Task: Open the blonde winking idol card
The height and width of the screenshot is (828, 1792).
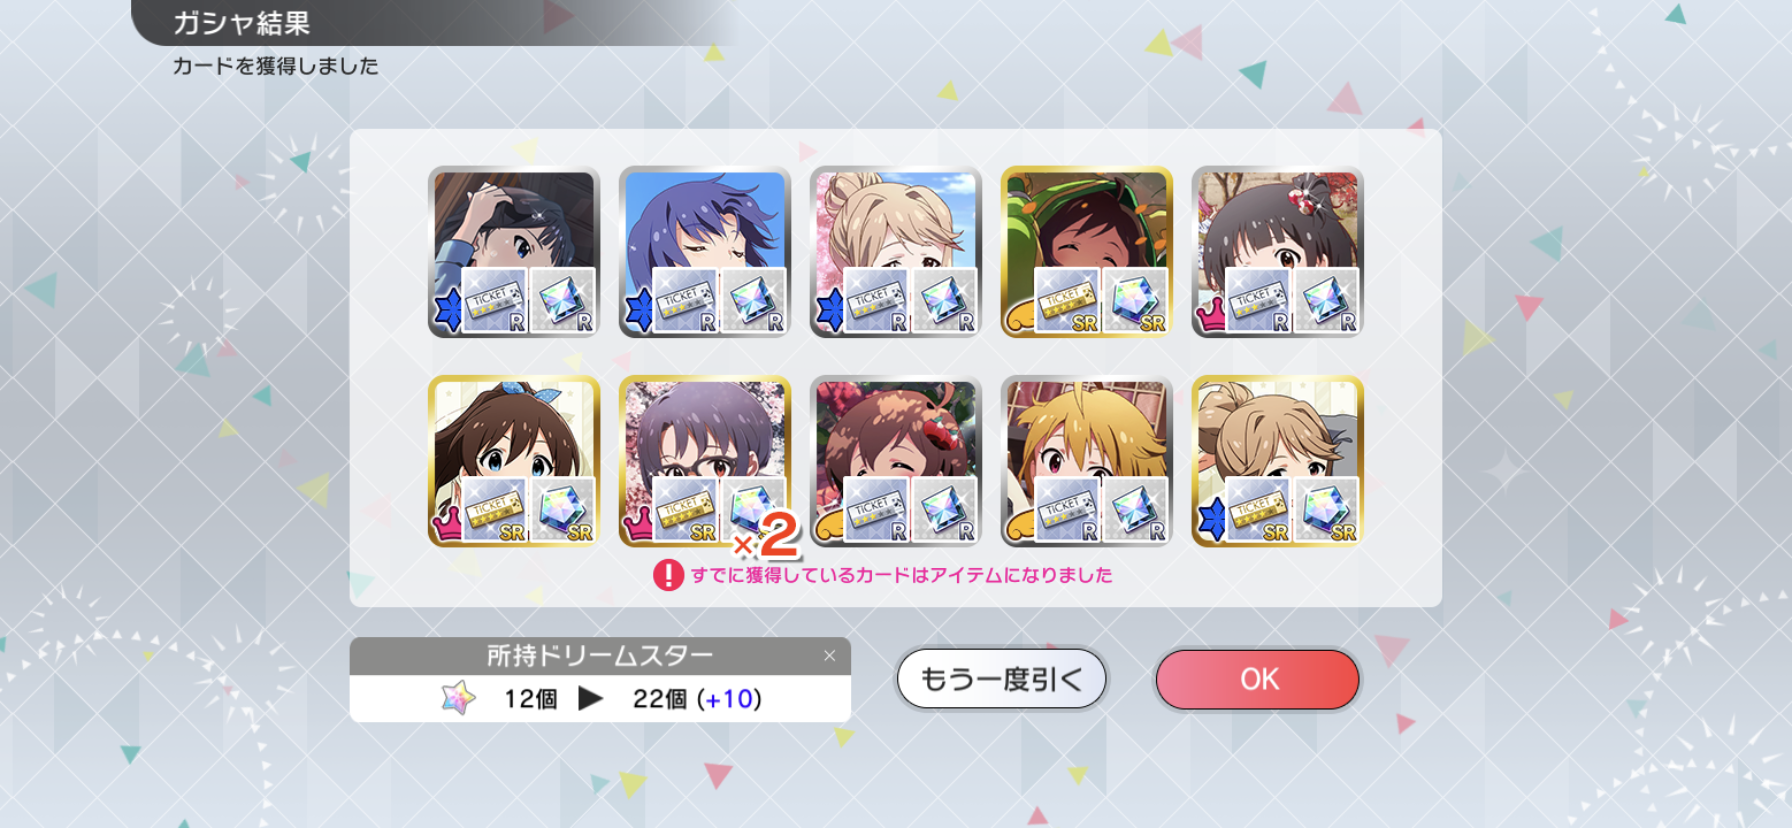Action: (1087, 461)
